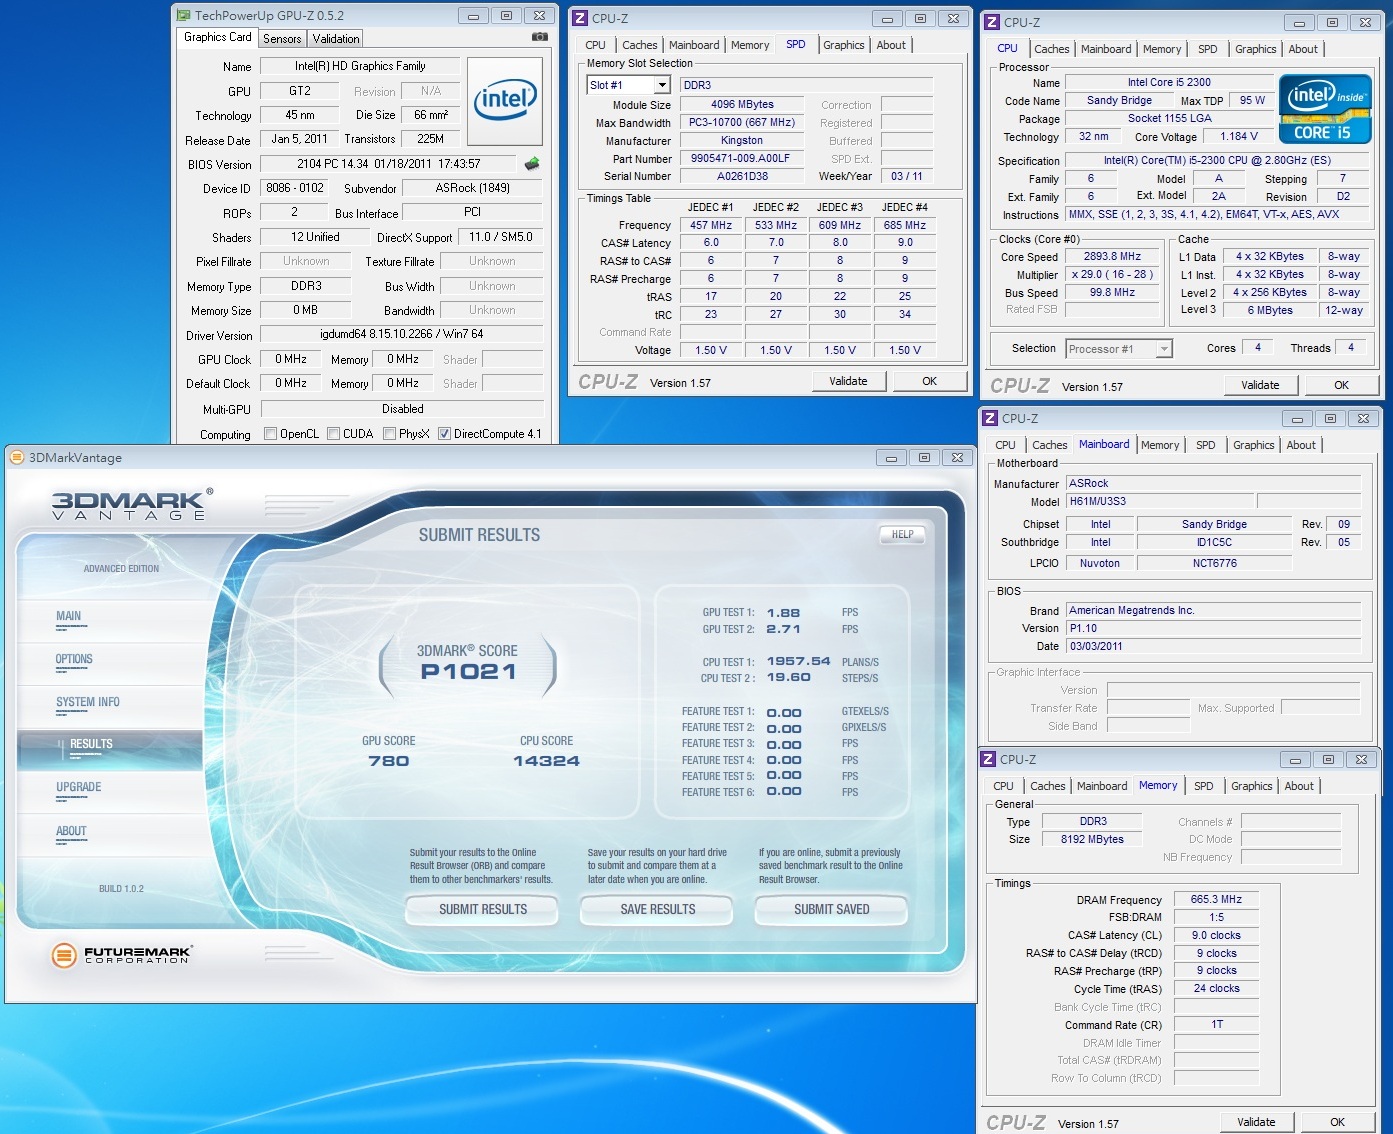Maximize the 3DMarkVantage window
Image resolution: width=1393 pixels, height=1134 pixels.
[x=924, y=457]
